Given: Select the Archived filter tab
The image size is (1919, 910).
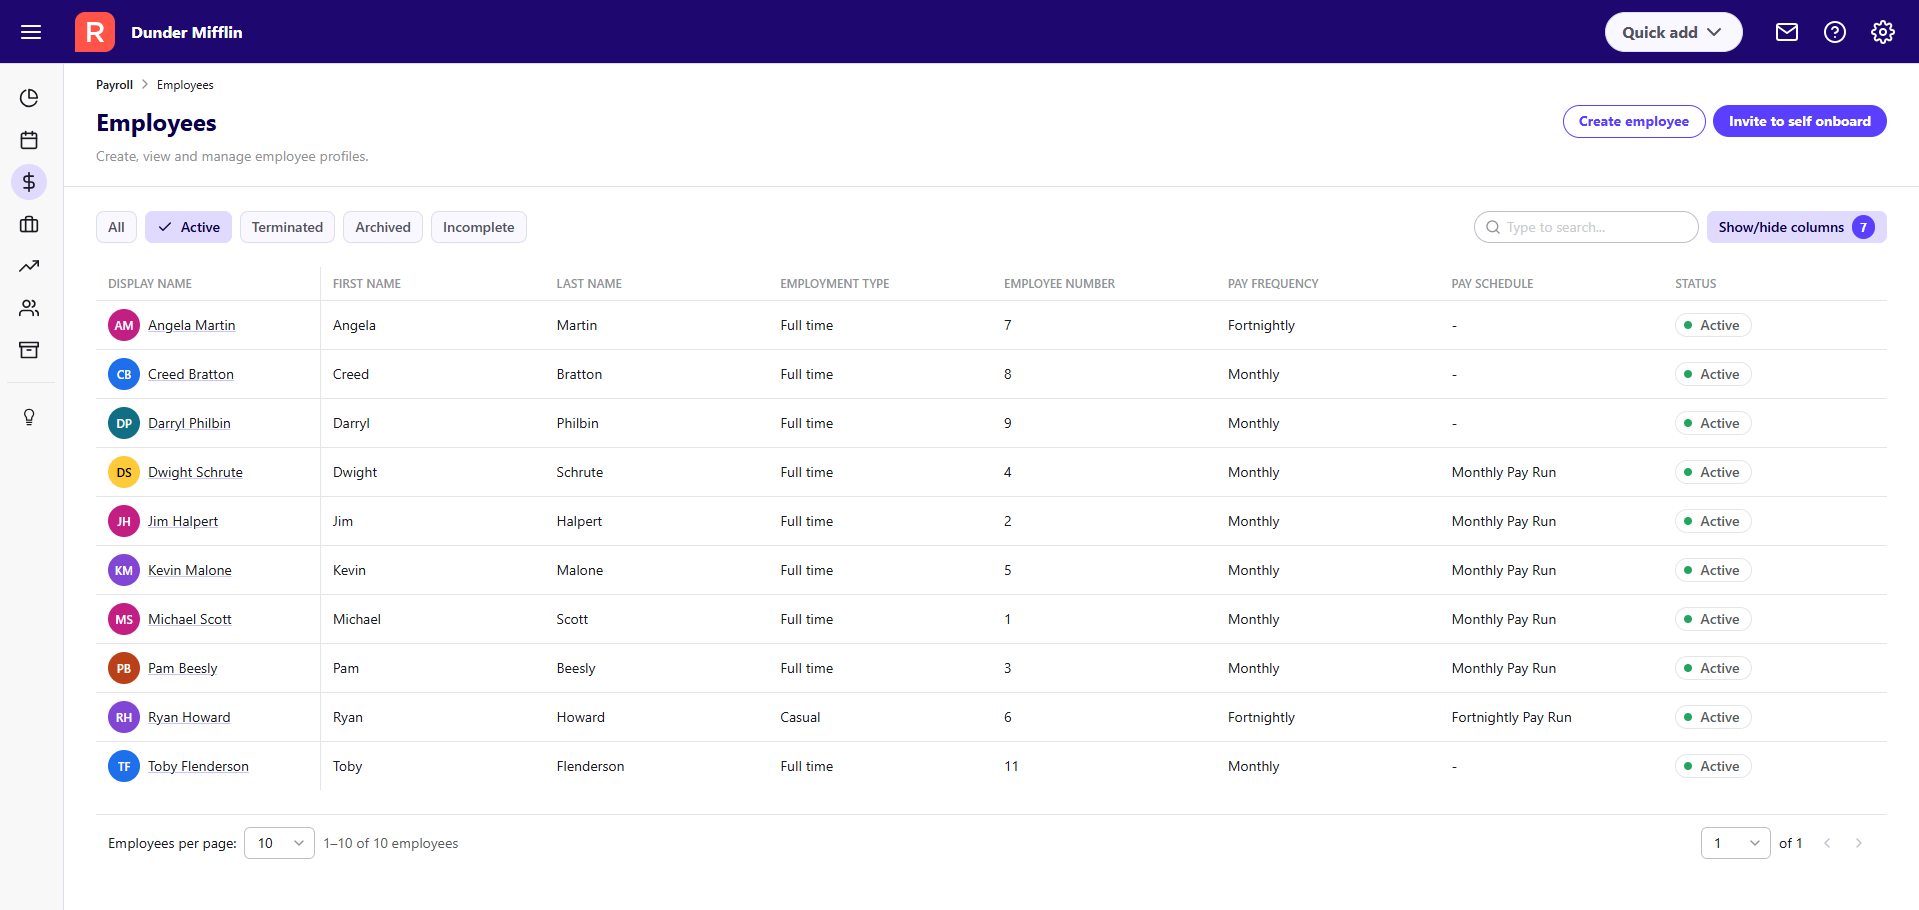Looking at the screenshot, I should pos(383,227).
